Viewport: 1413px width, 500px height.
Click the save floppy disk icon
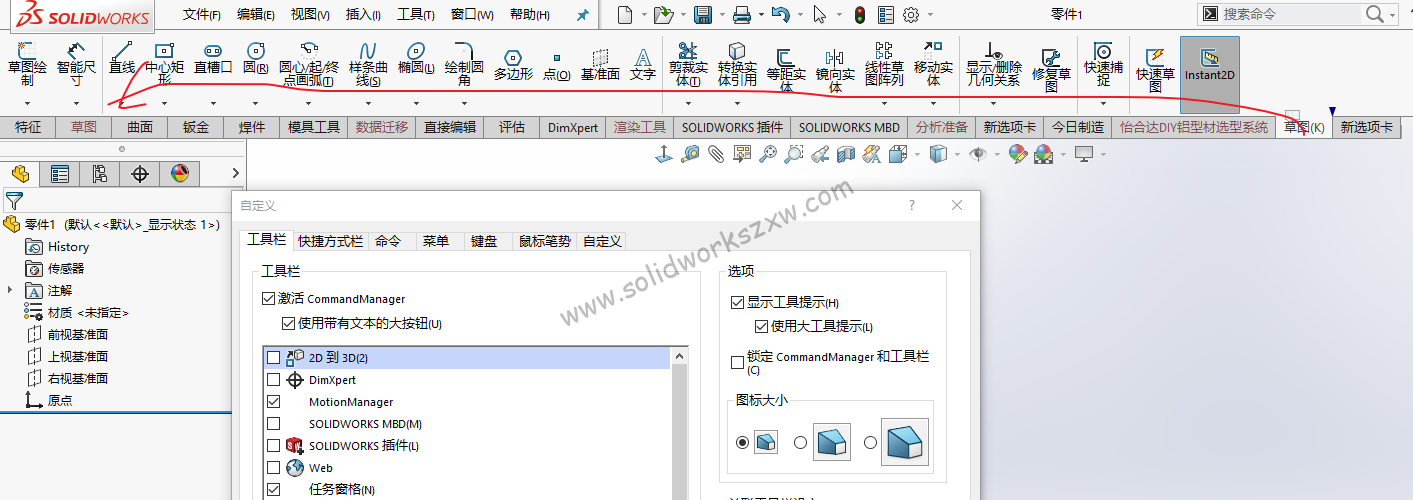[x=702, y=14]
